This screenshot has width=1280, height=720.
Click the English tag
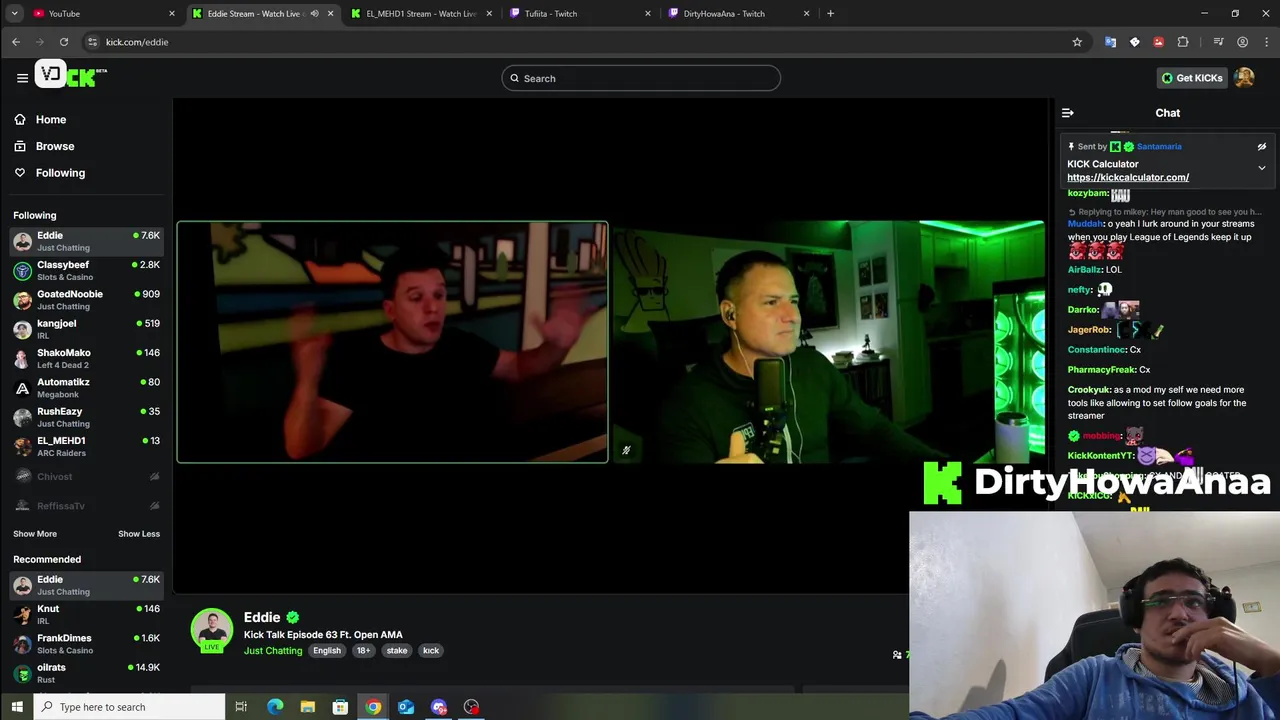click(x=326, y=651)
